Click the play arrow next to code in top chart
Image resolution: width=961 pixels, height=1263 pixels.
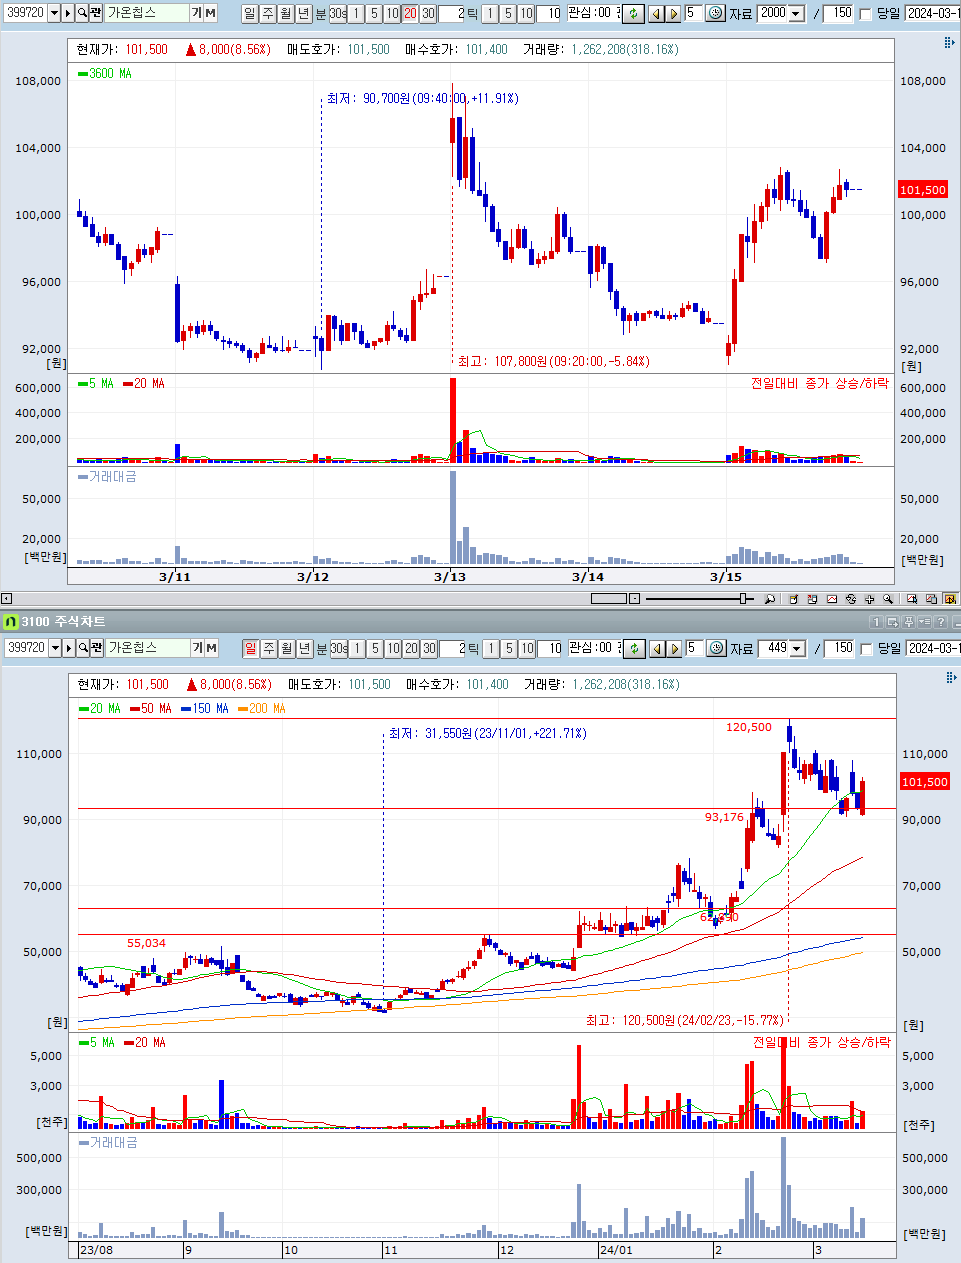tap(68, 13)
